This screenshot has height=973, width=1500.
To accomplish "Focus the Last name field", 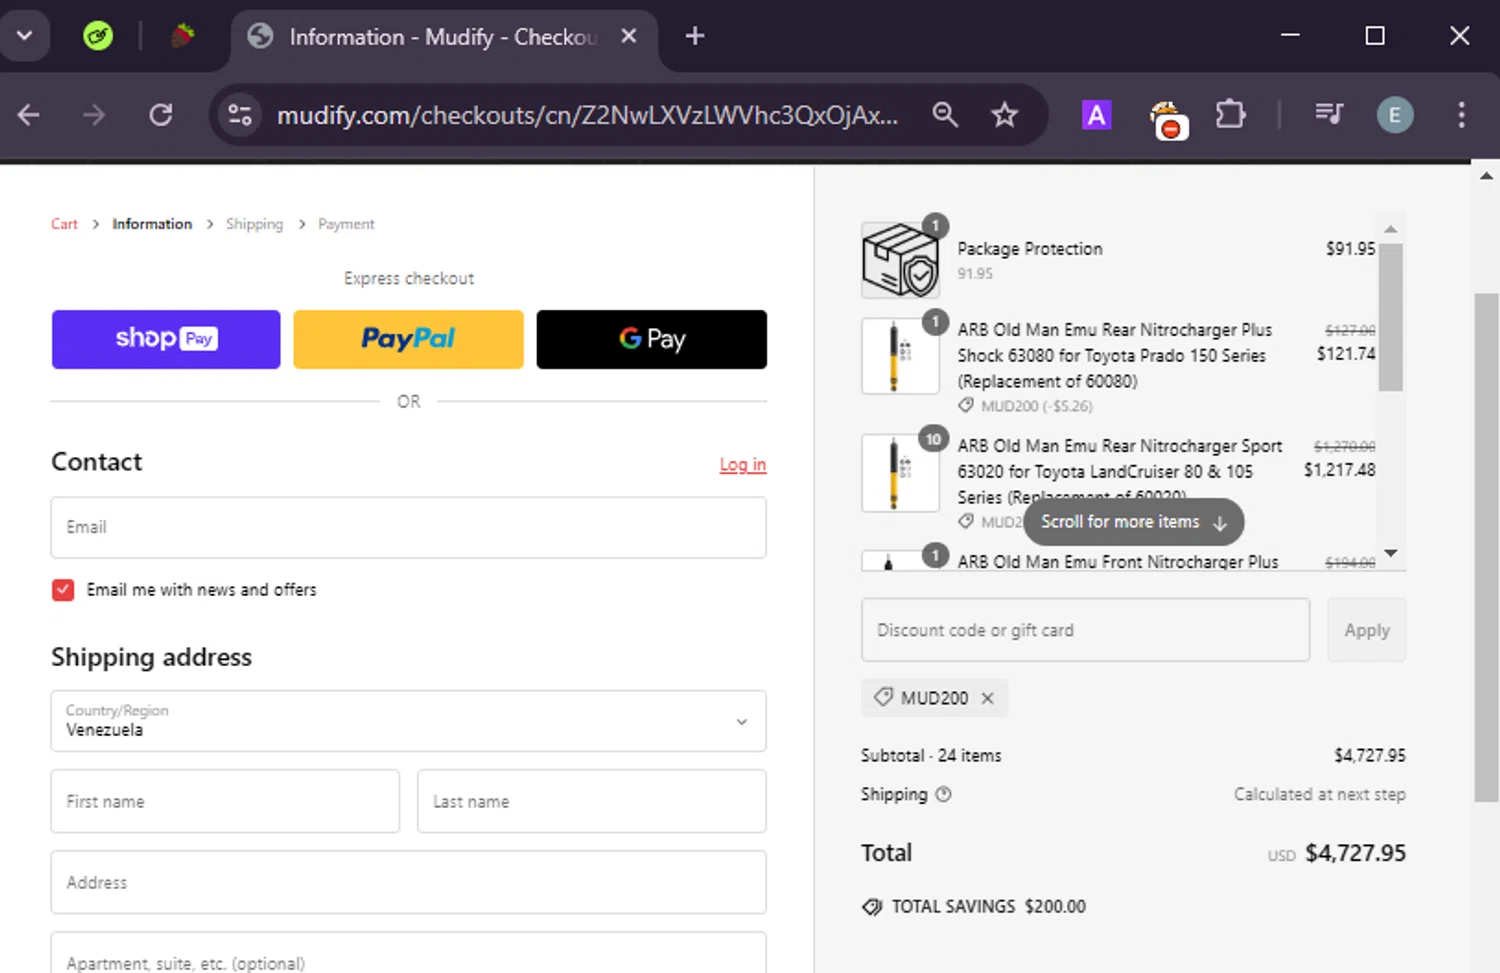I will pyautogui.click(x=592, y=801).
